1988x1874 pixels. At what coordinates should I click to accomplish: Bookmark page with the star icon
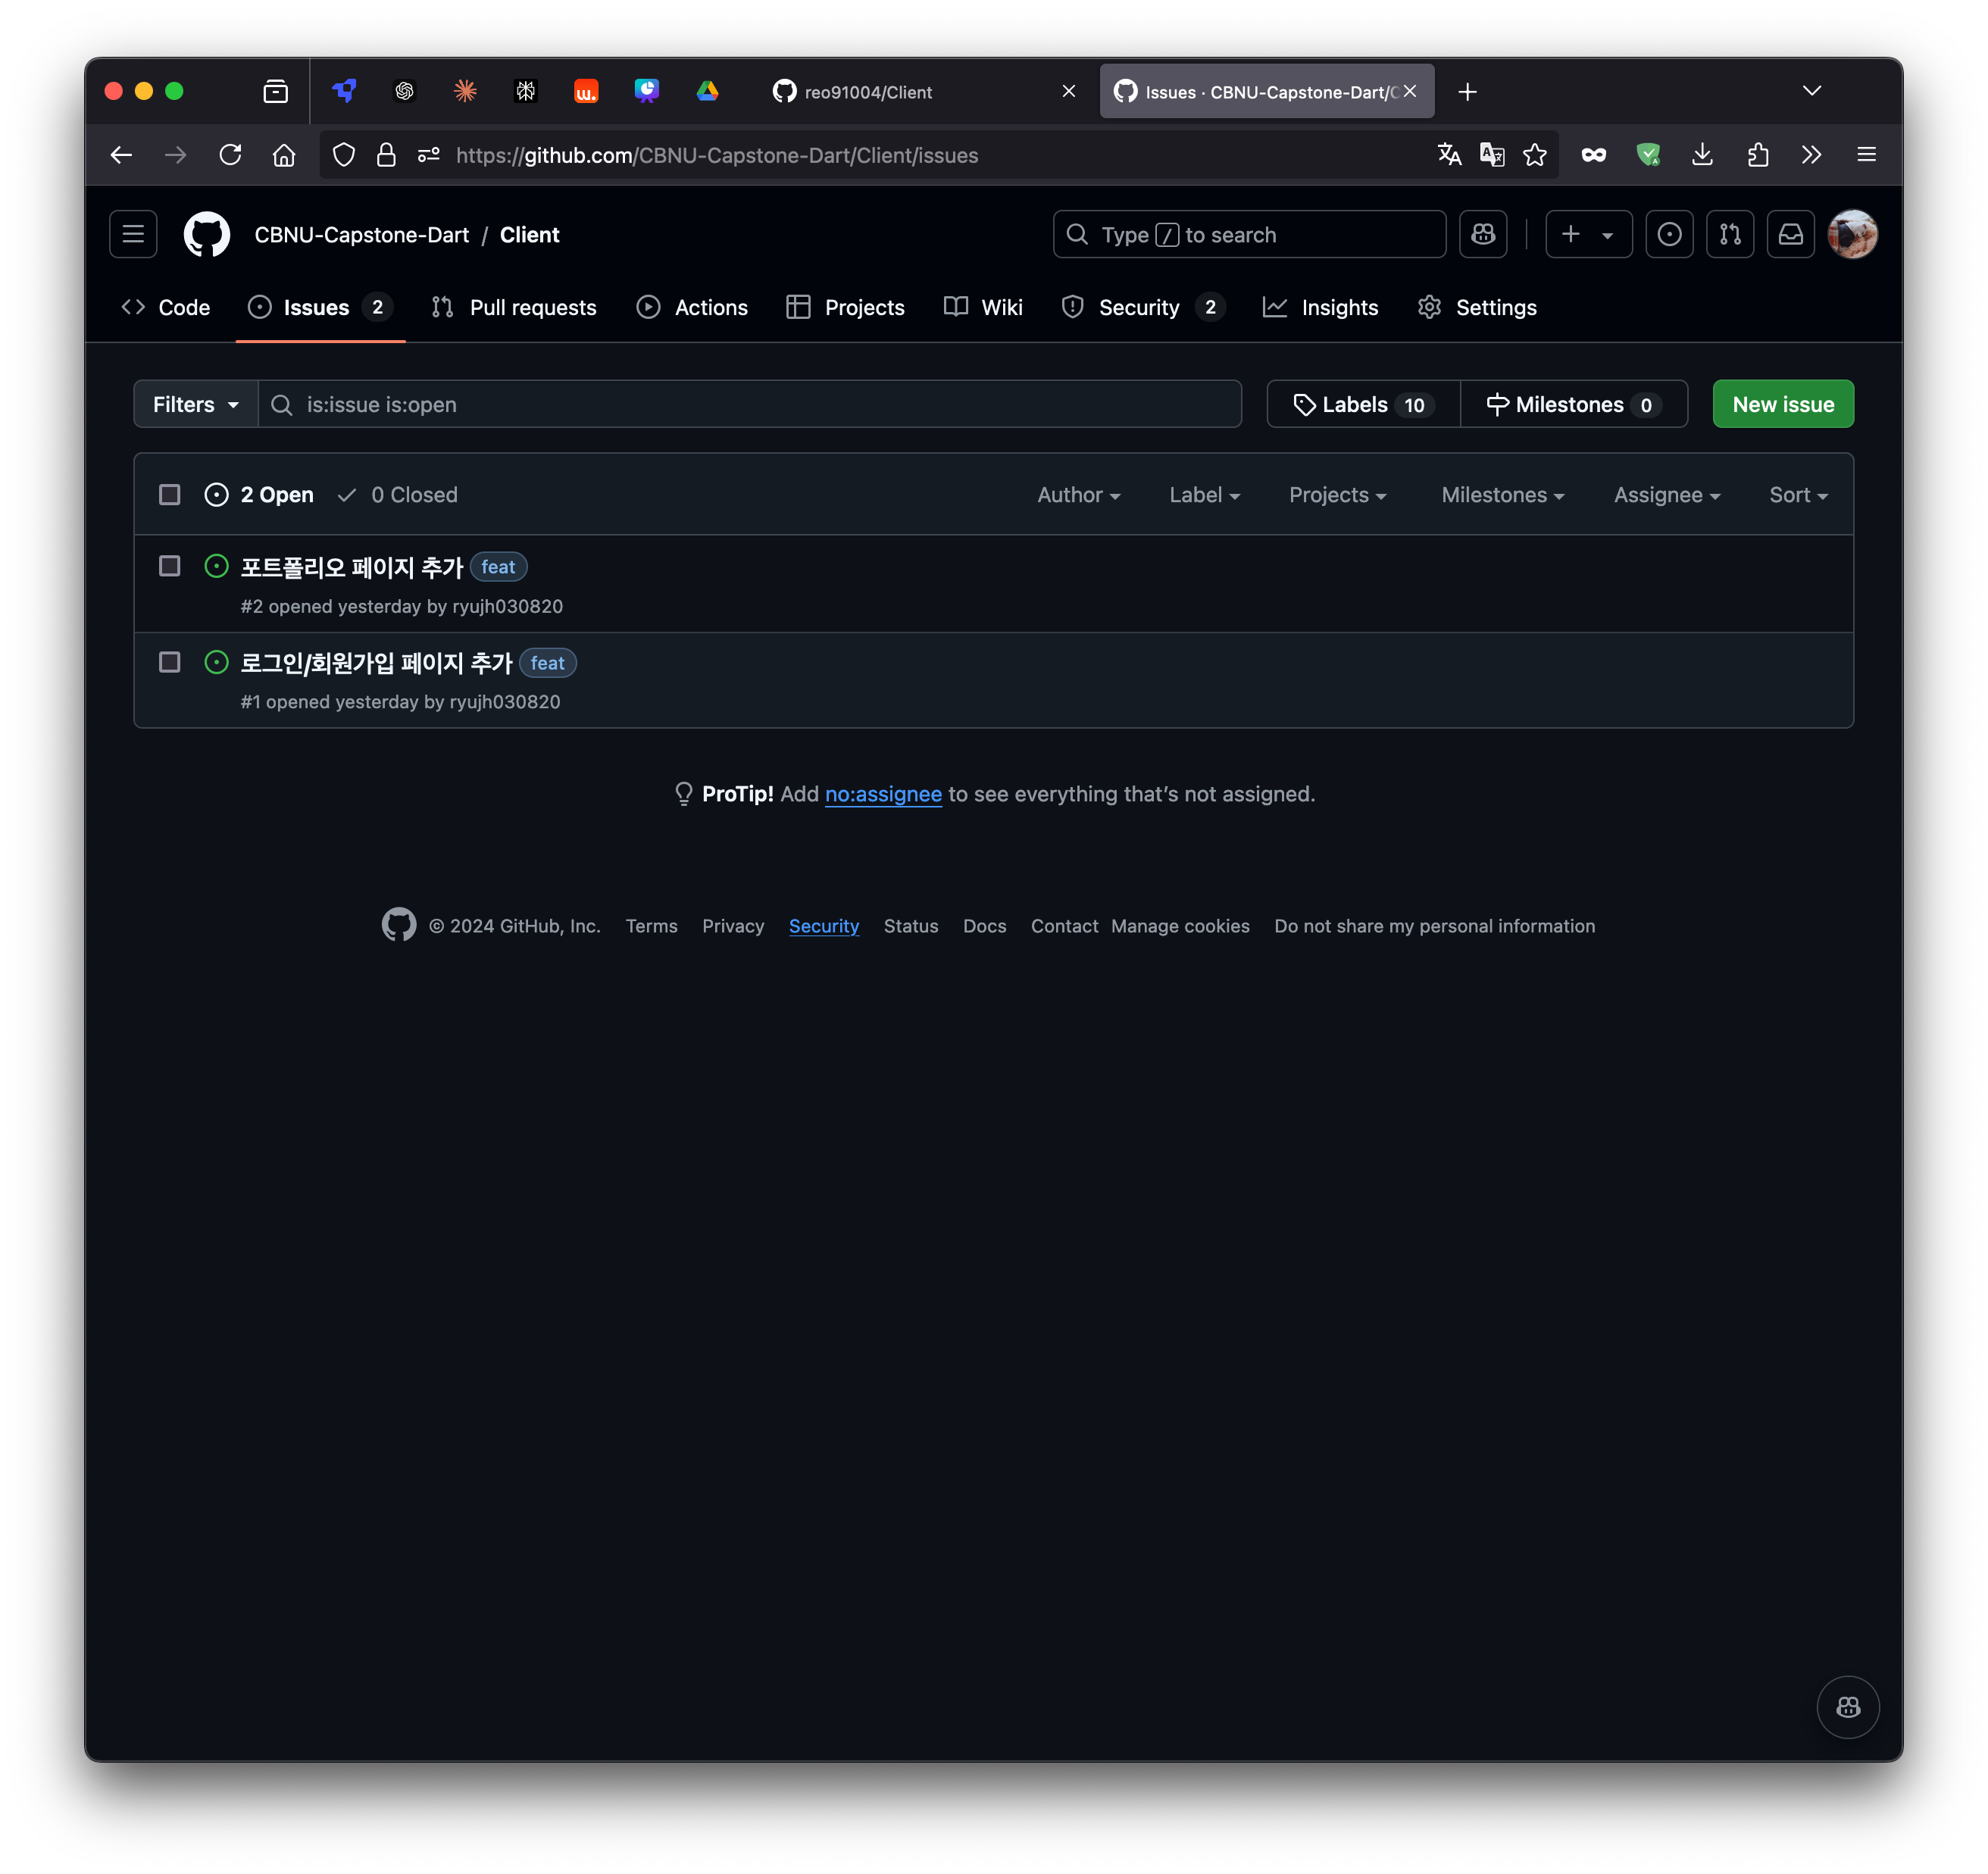(1535, 155)
